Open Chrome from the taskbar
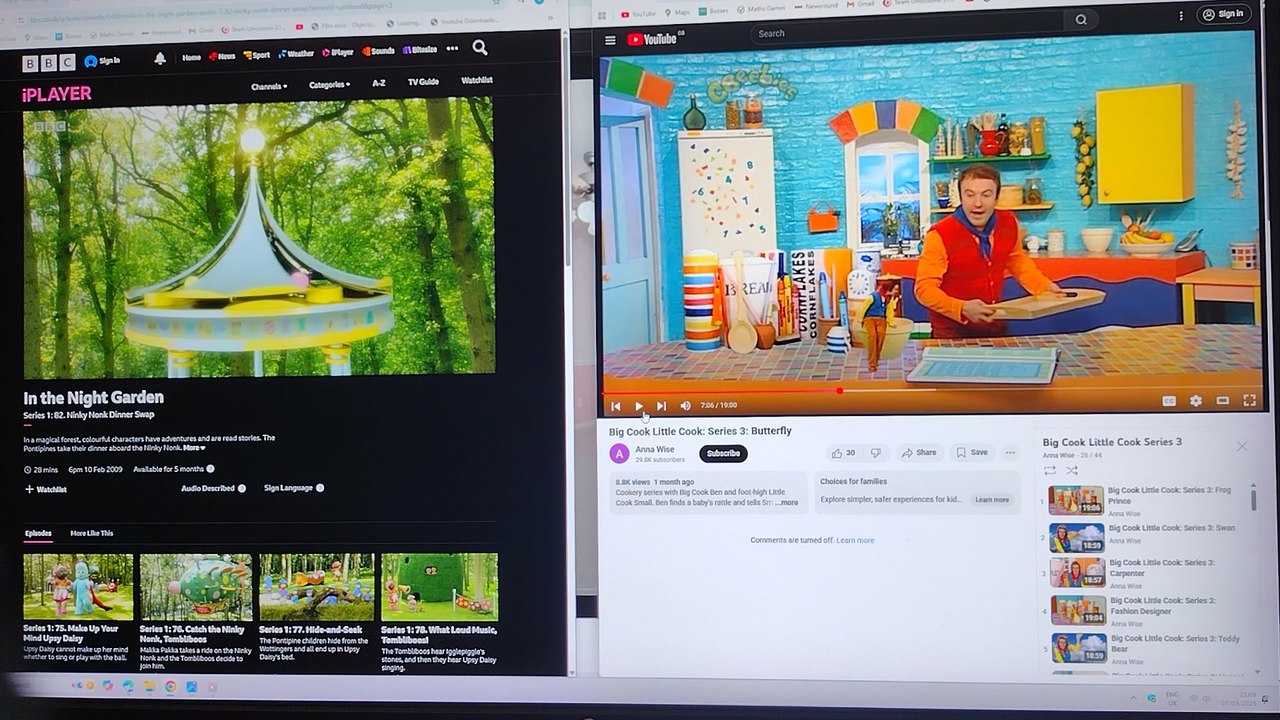The width and height of the screenshot is (1280, 720). (x=170, y=686)
